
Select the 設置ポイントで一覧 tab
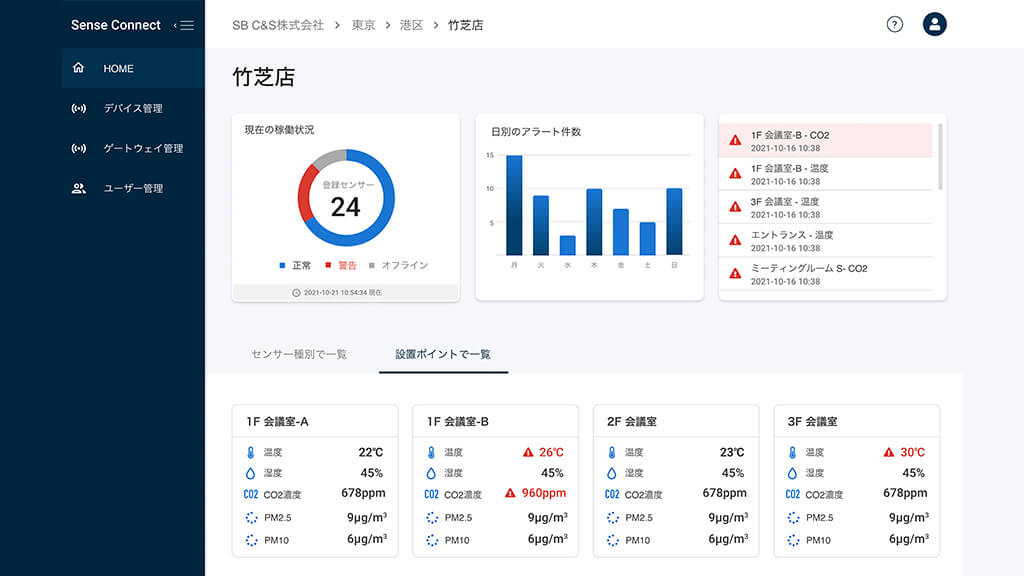(443, 354)
